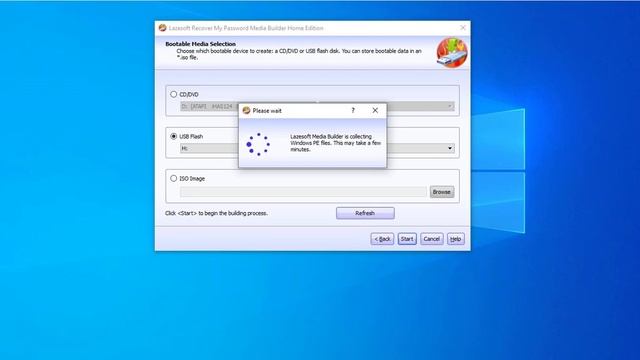
Task: Click the Lazesoft Media Builder title bar icon
Action: (x=162, y=28)
